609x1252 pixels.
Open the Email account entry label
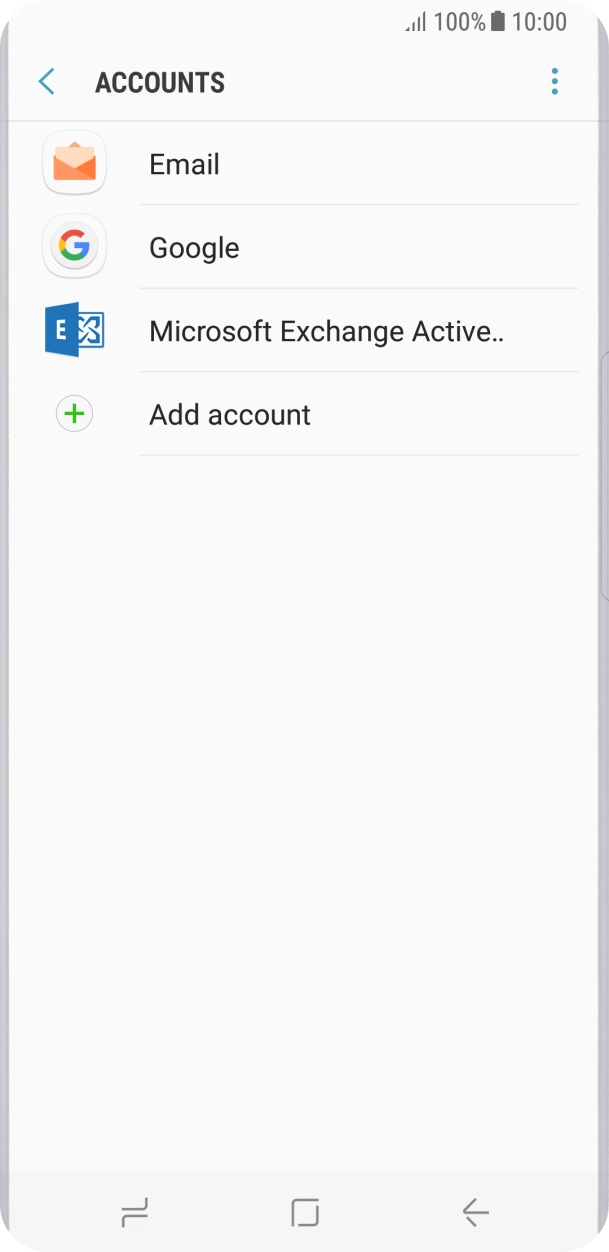184,164
